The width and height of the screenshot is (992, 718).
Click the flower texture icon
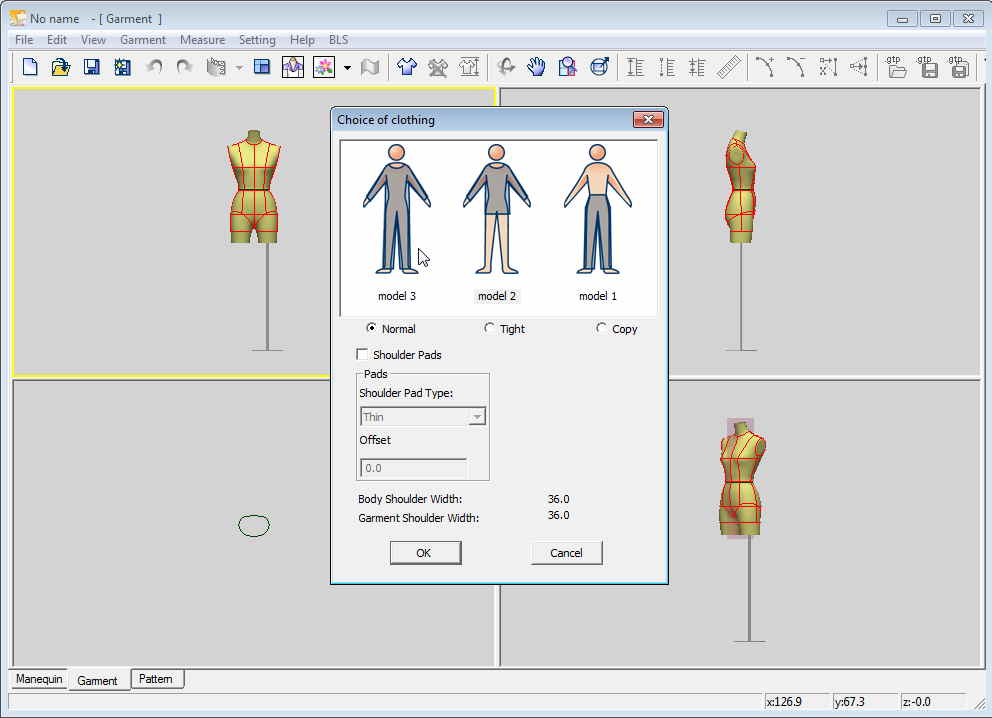point(323,67)
